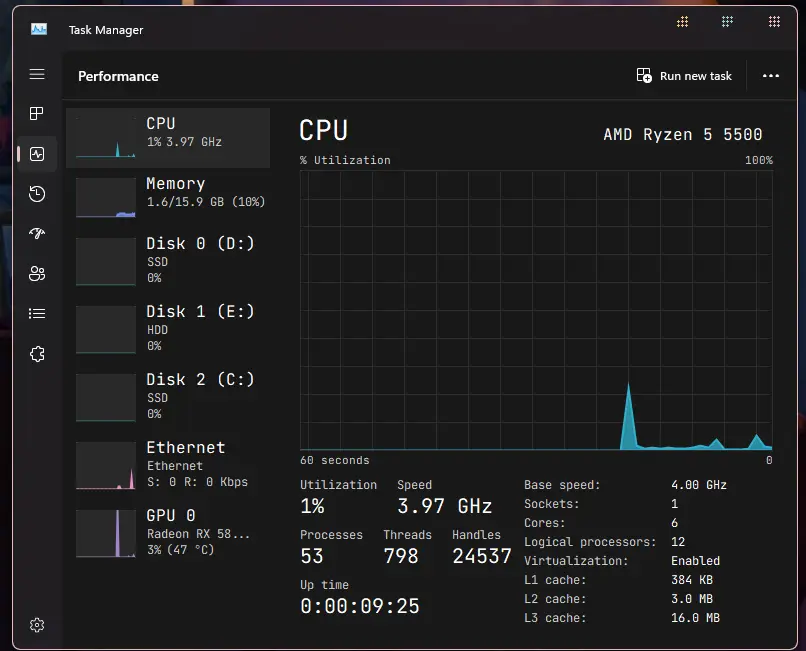The image size is (806, 651).
Task: Select Disk 2 (C:) resource
Action: 168,396
